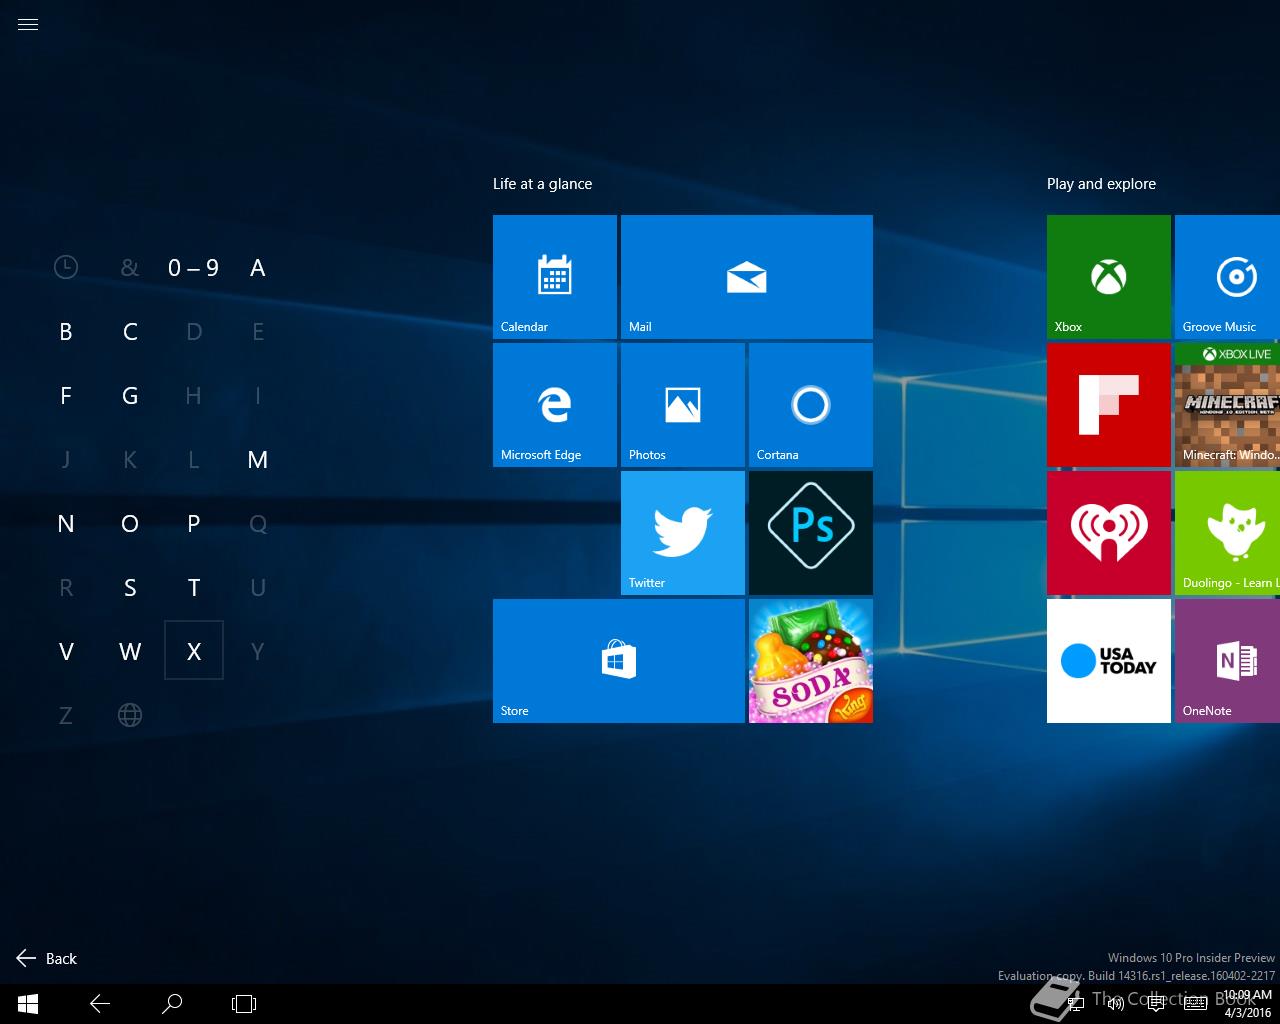Click the Play and explore header
The height and width of the screenshot is (1024, 1280).
(1101, 184)
